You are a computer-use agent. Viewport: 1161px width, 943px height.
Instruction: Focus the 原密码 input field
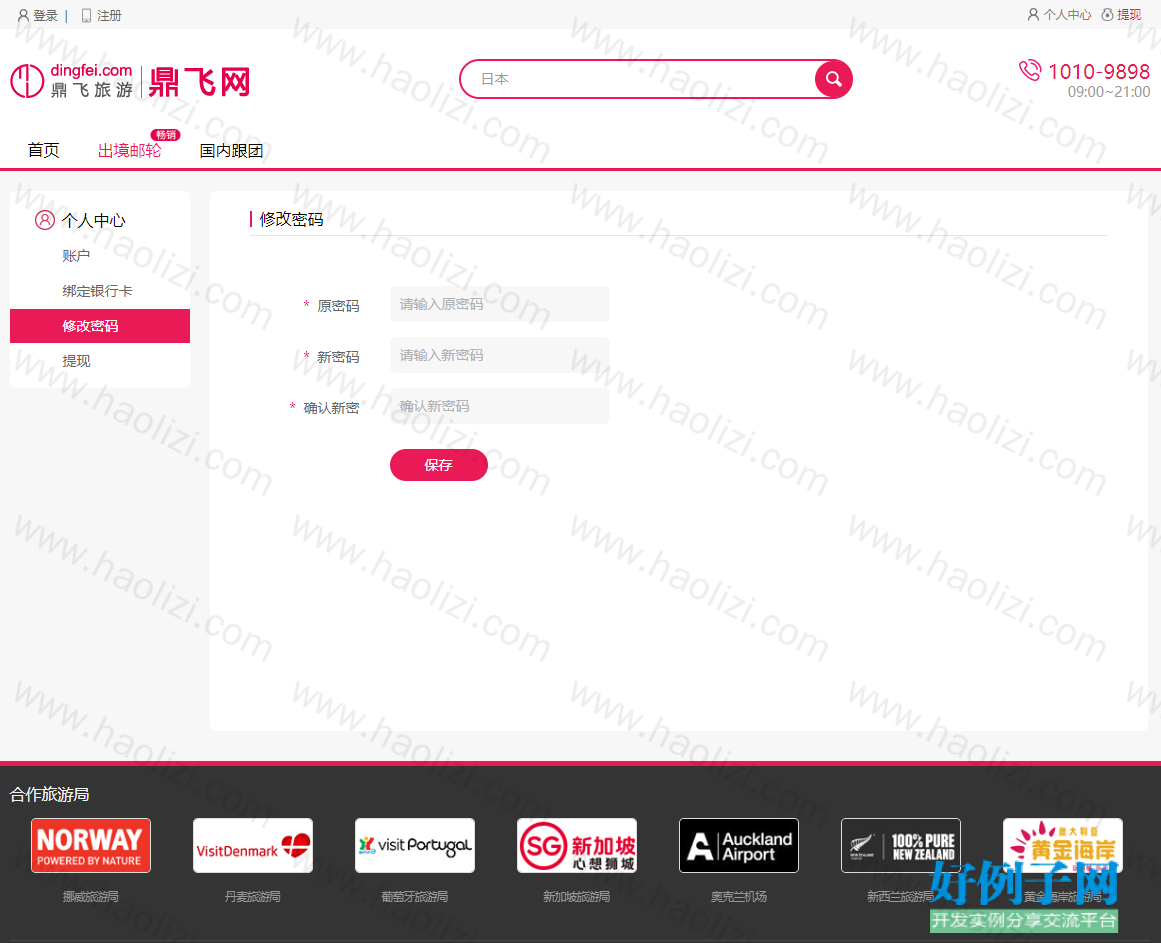coord(500,304)
